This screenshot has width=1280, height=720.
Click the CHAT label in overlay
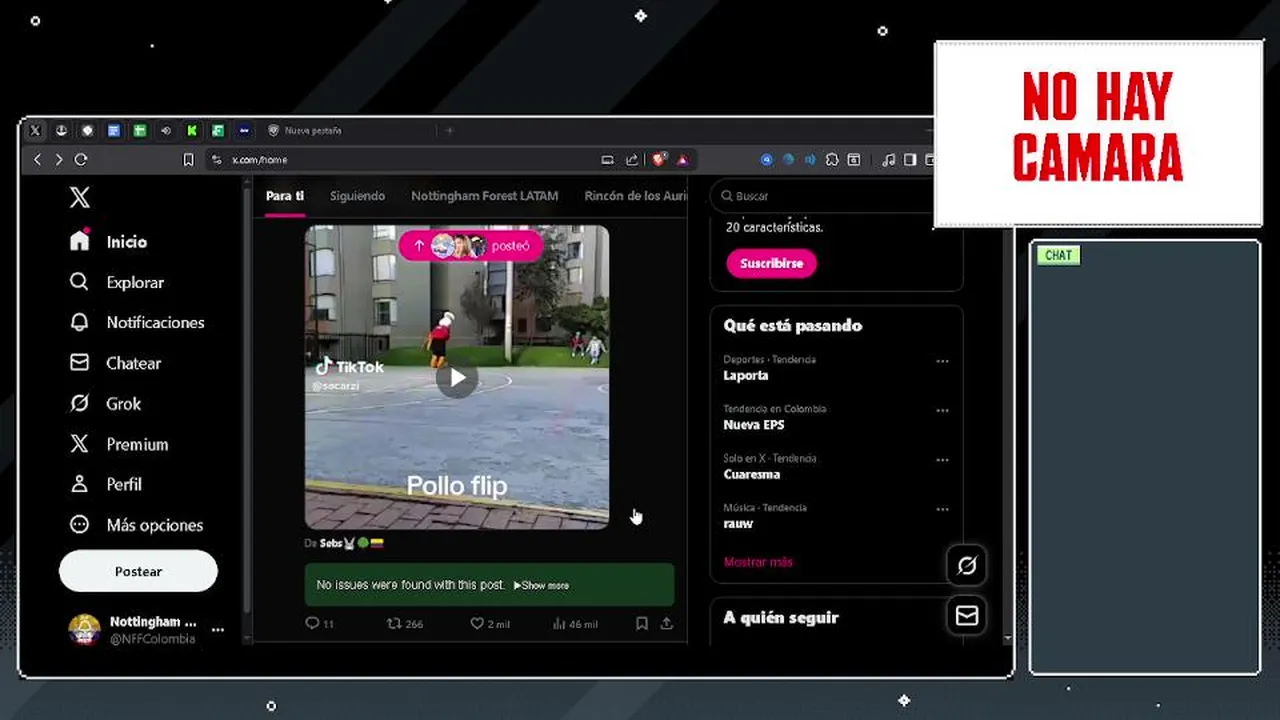pos(1058,255)
